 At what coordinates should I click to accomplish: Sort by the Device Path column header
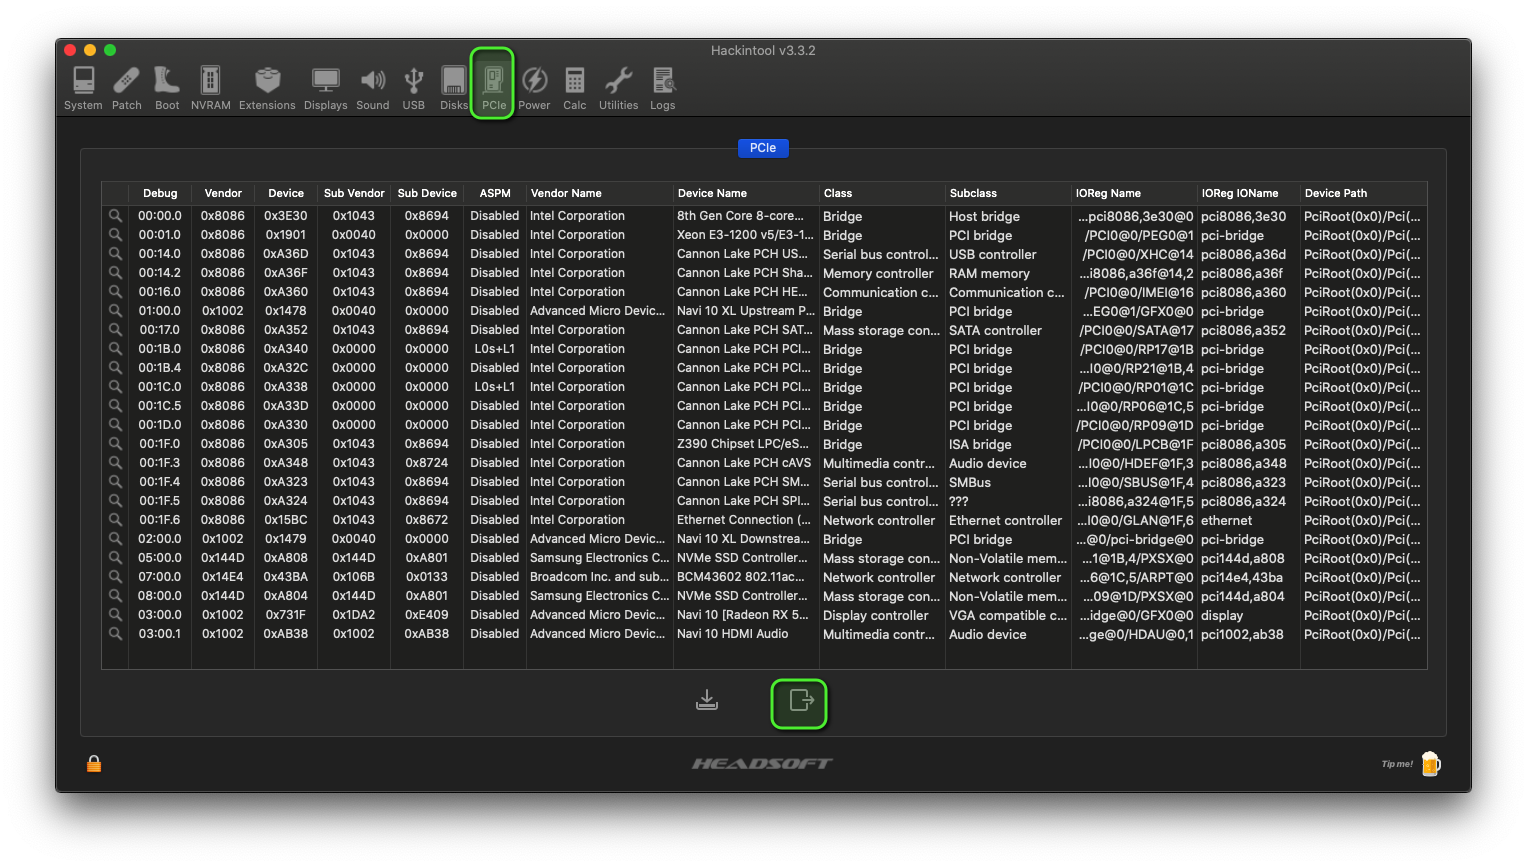point(1363,194)
